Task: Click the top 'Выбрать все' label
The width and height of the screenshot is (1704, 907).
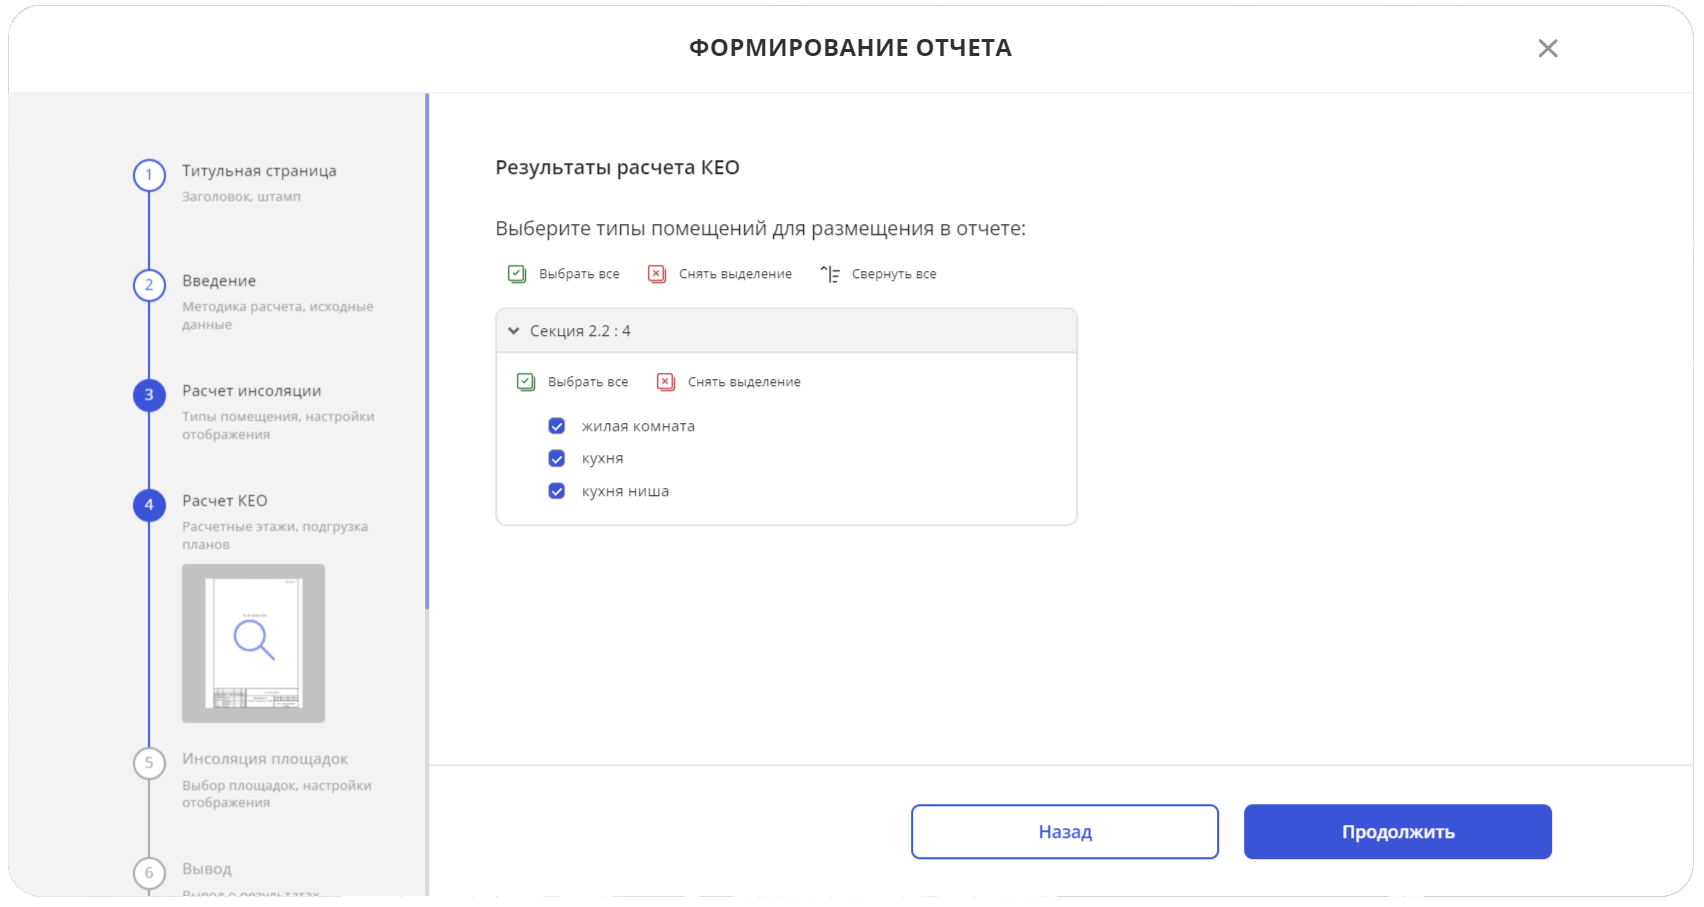Action: pos(579,274)
